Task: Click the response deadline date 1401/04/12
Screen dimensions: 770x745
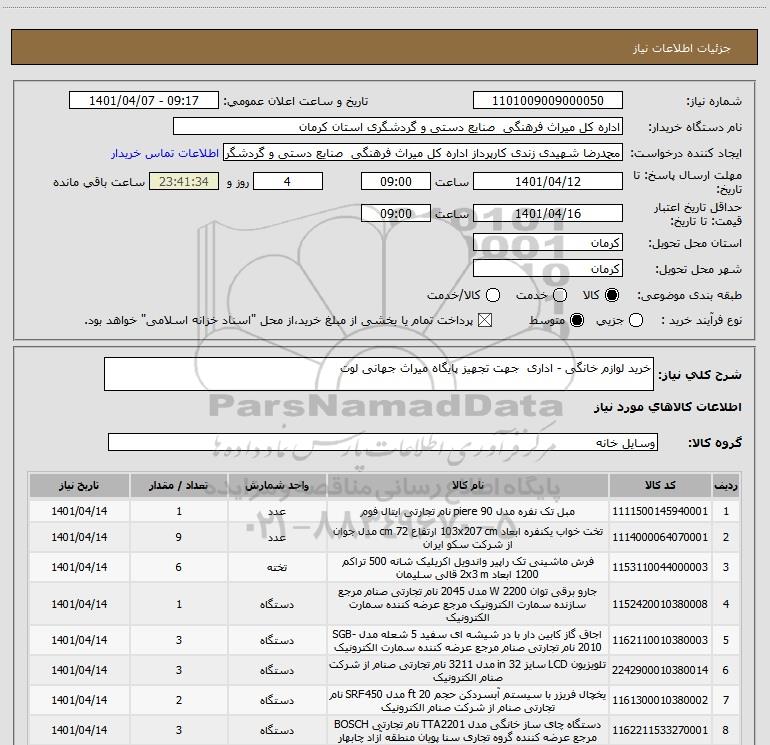Action: point(548,182)
